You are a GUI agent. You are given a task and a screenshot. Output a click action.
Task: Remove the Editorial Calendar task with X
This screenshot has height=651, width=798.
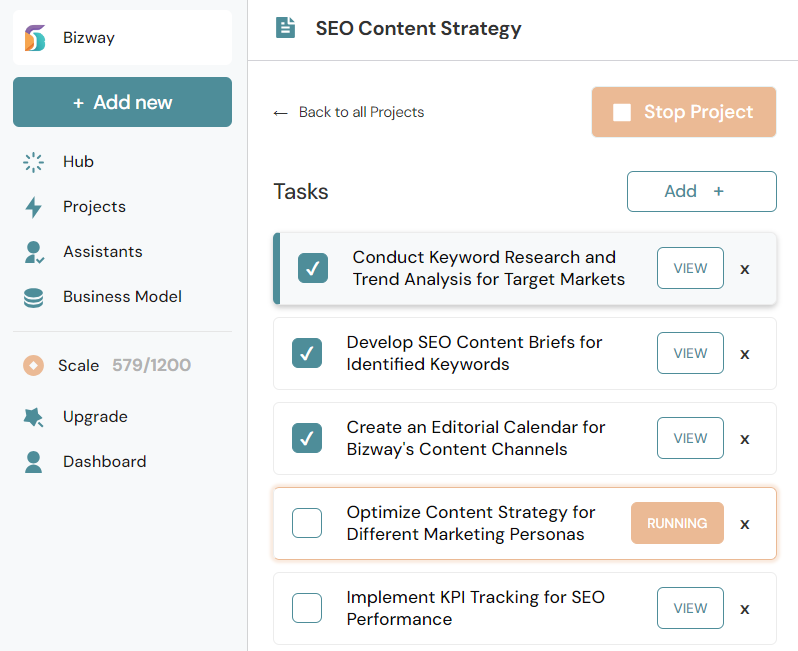pos(745,439)
